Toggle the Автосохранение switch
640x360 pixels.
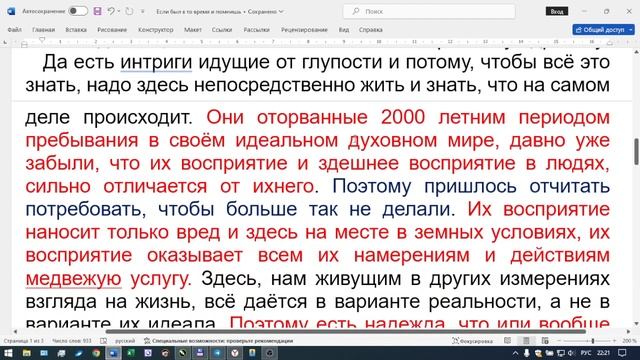click(x=78, y=11)
